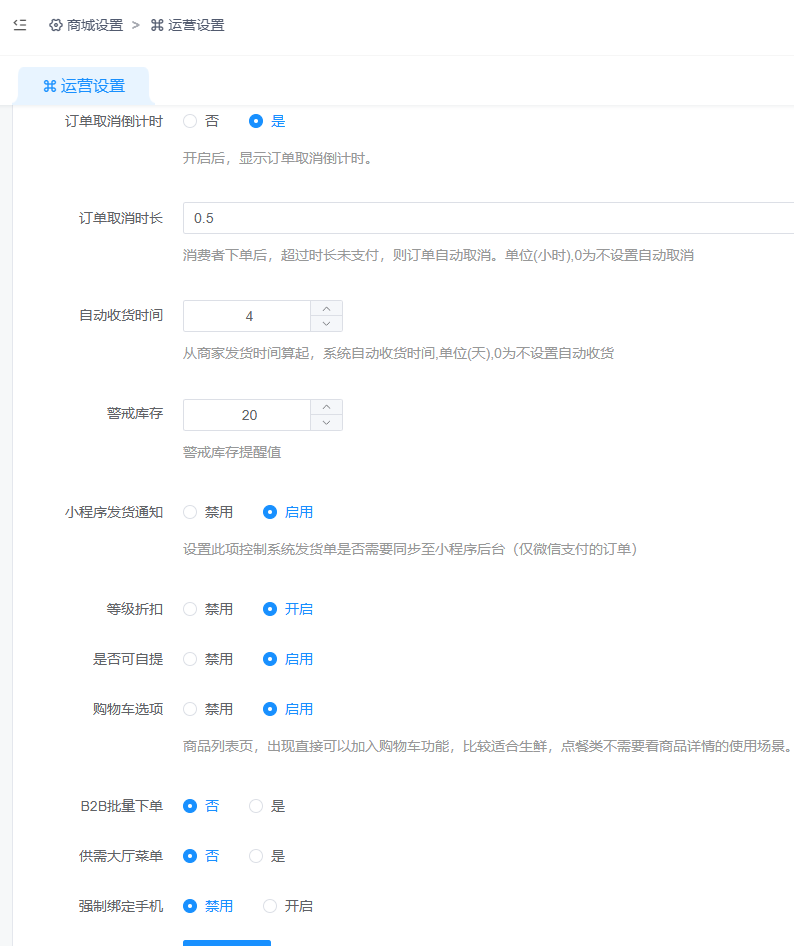Click the 自动收货时间 number field
794x946 pixels.
(248, 316)
